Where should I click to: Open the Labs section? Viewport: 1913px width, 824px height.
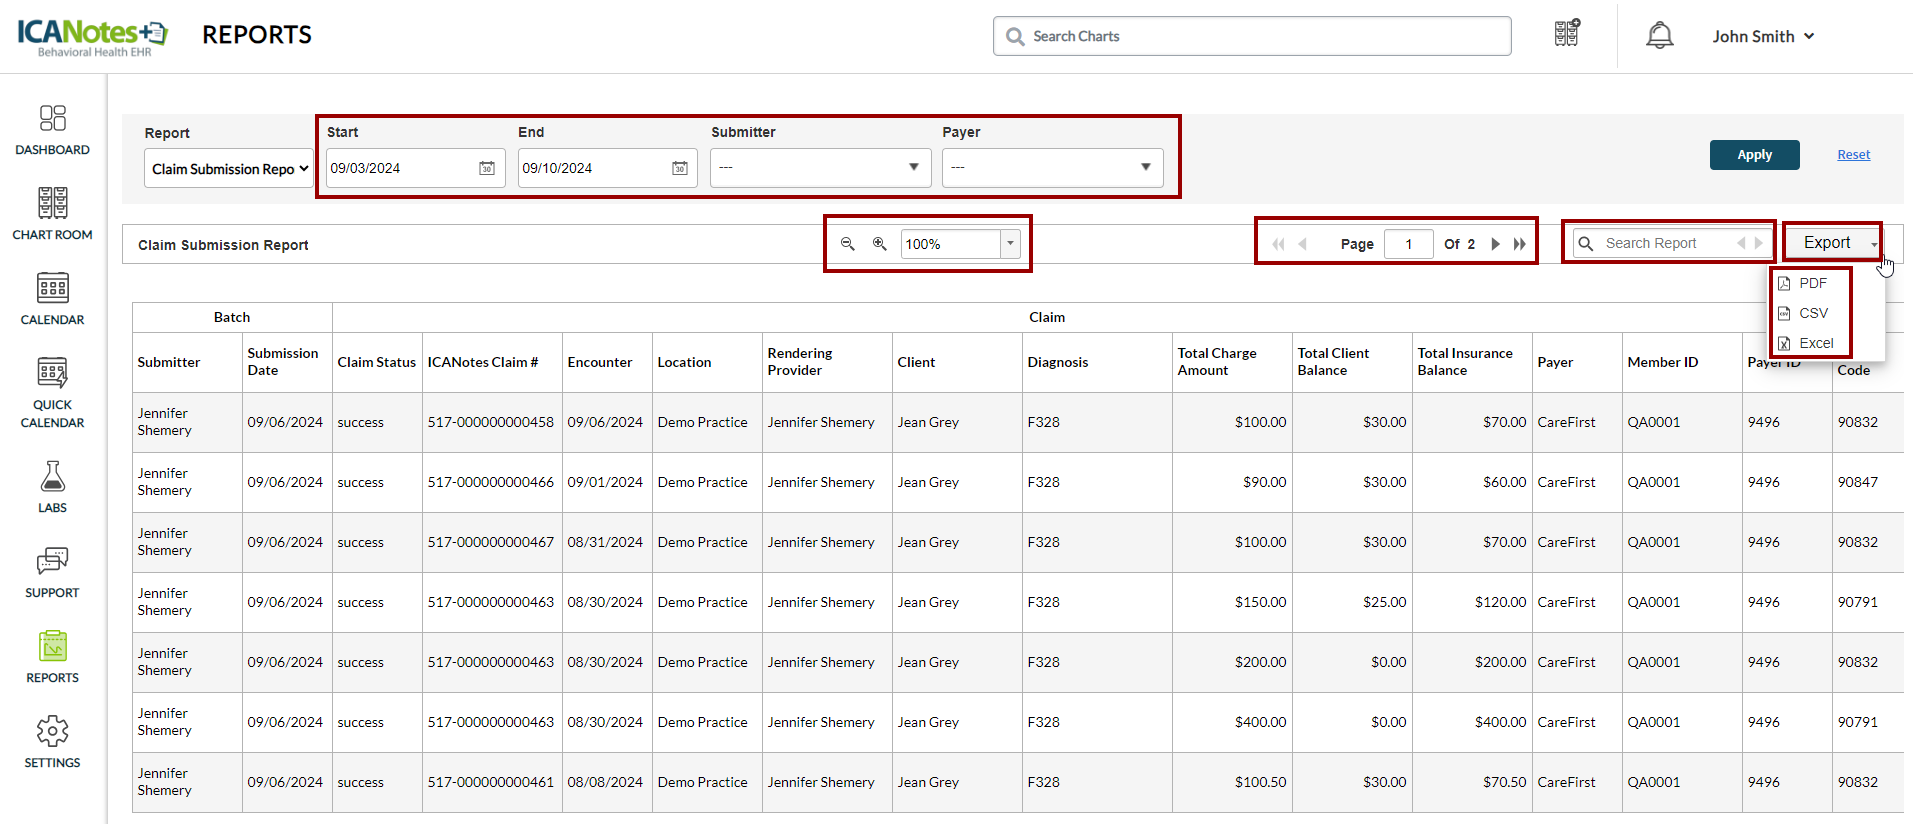[x=52, y=487]
